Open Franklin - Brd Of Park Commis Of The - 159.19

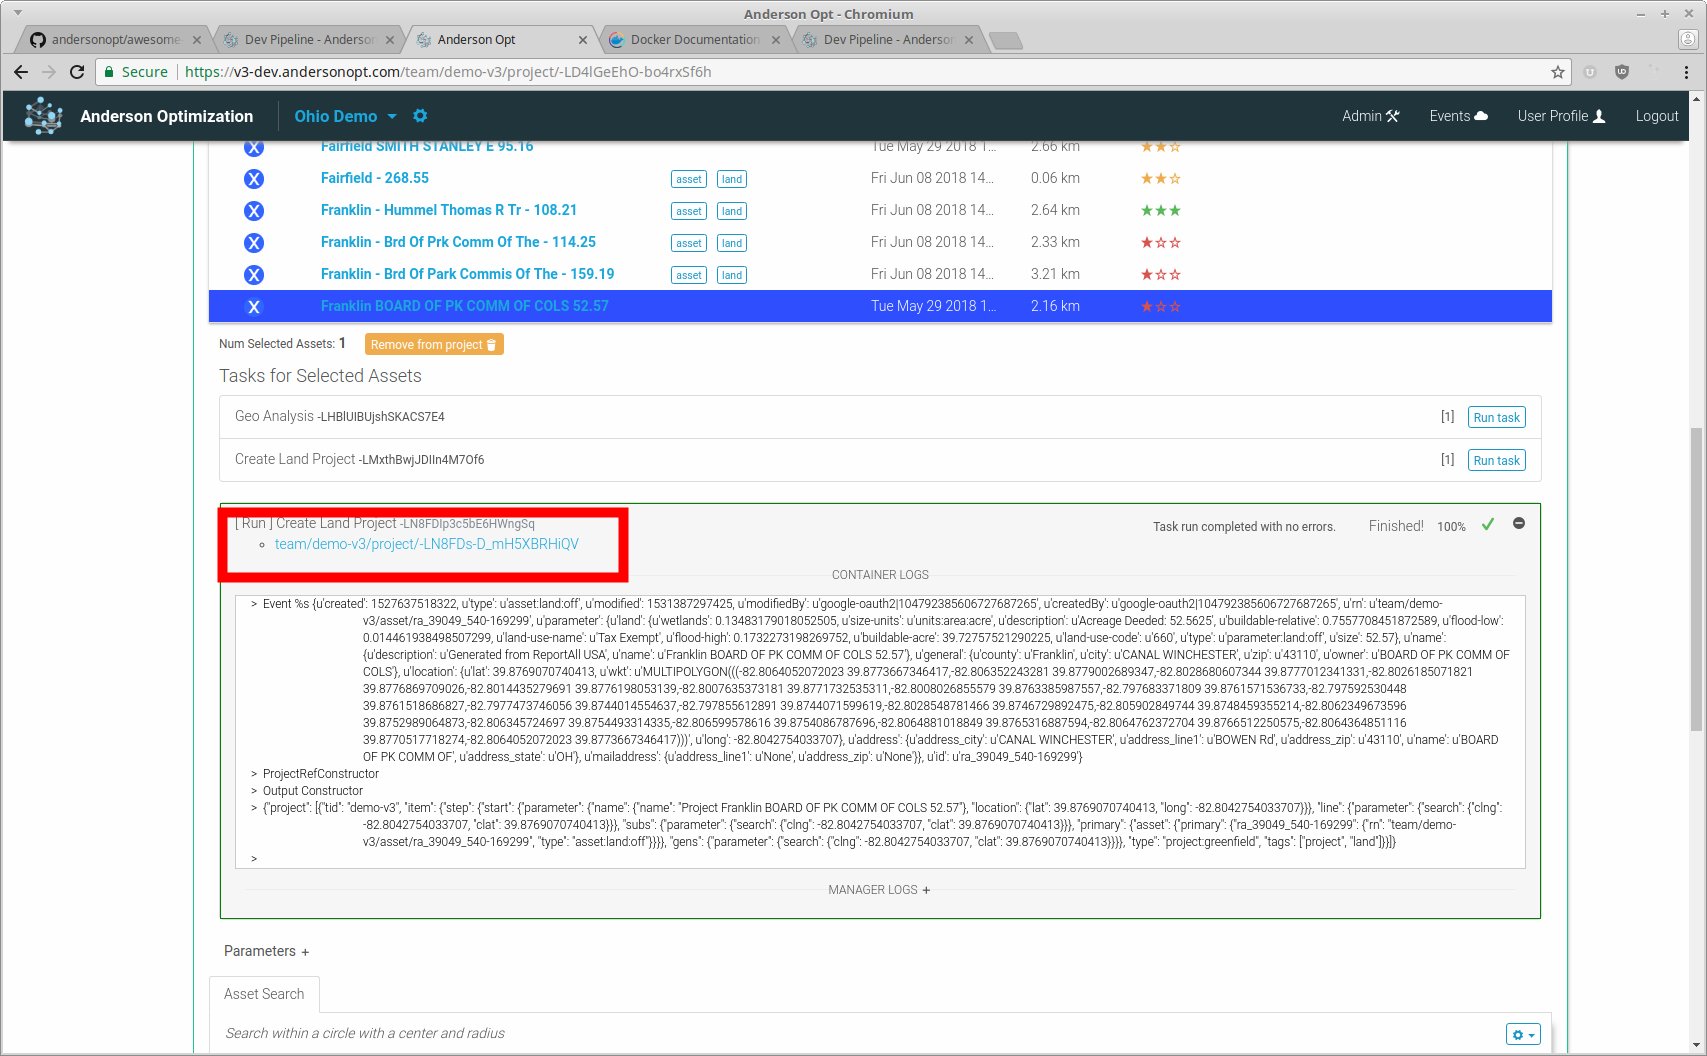pyautogui.click(x=467, y=274)
